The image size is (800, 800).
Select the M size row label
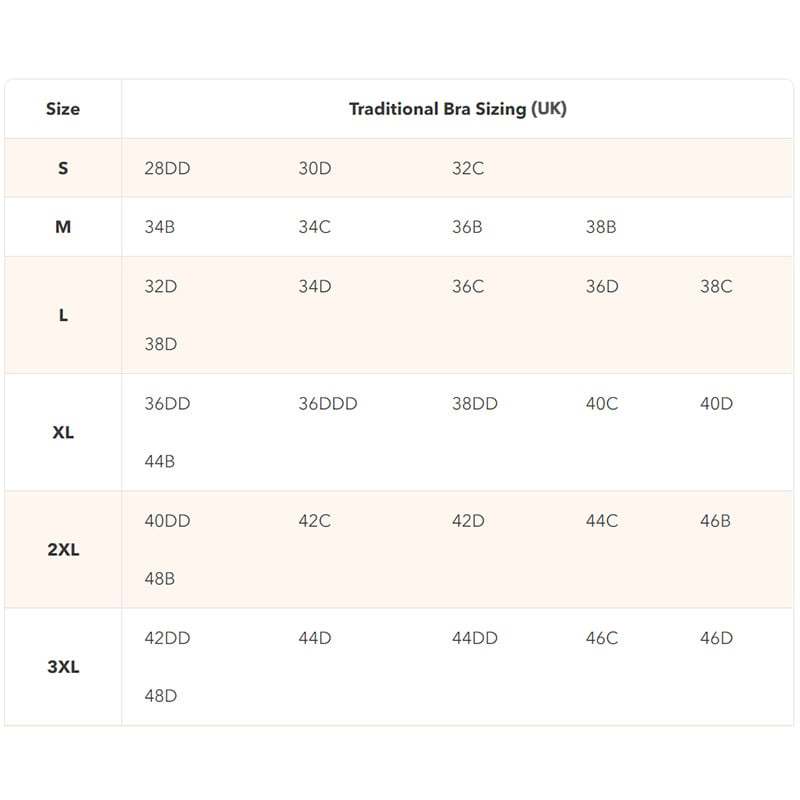coord(63,227)
